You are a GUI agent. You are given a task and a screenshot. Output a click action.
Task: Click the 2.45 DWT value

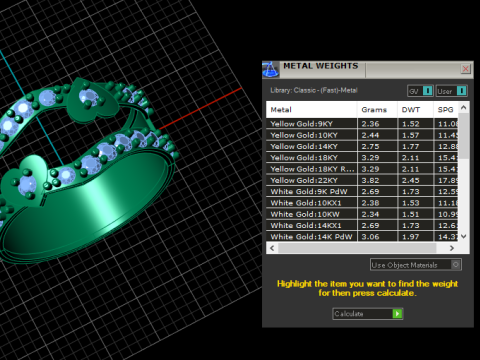[x=411, y=181]
